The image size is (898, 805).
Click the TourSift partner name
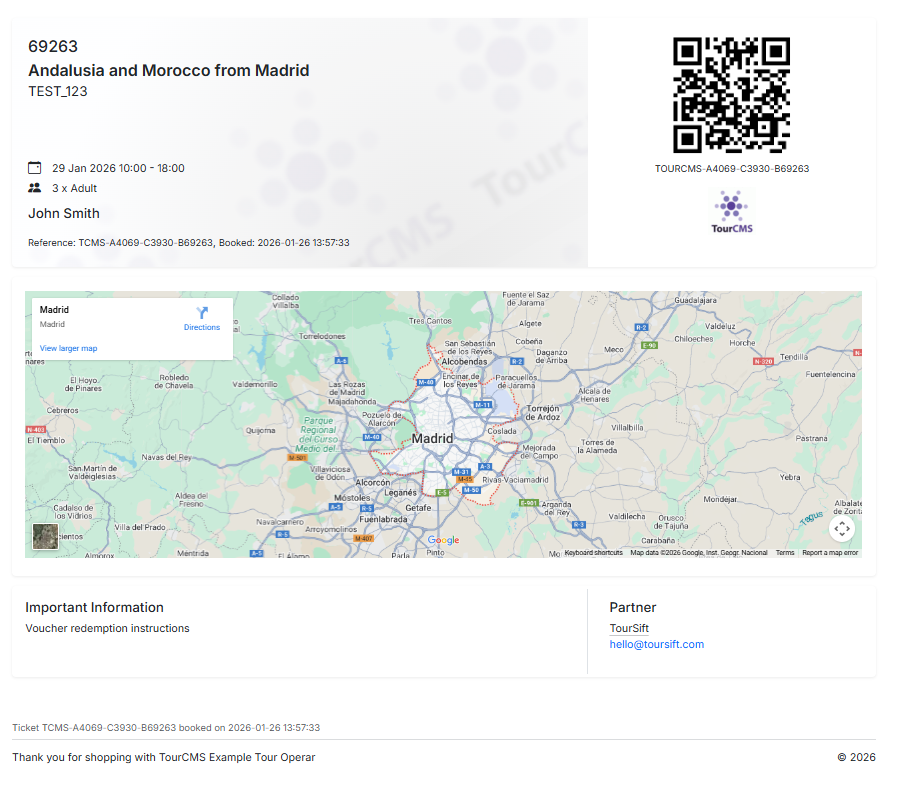[x=629, y=628]
